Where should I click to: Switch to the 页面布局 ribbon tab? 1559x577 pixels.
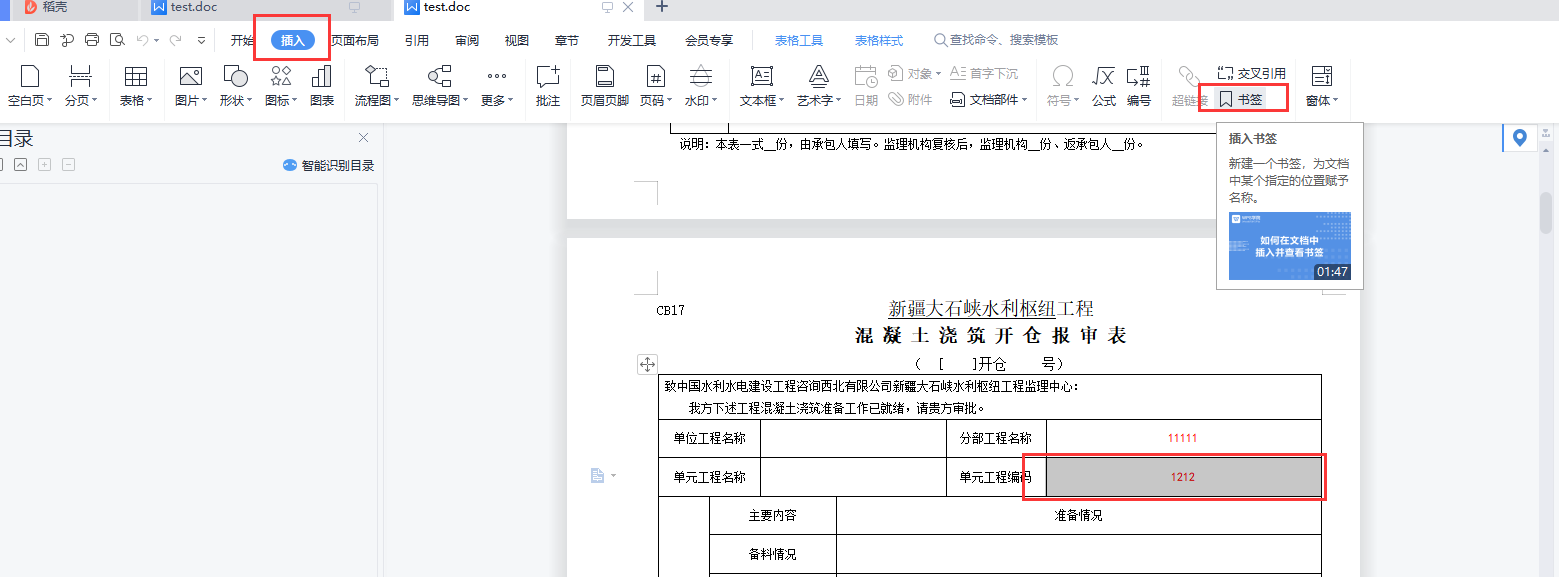click(x=355, y=40)
